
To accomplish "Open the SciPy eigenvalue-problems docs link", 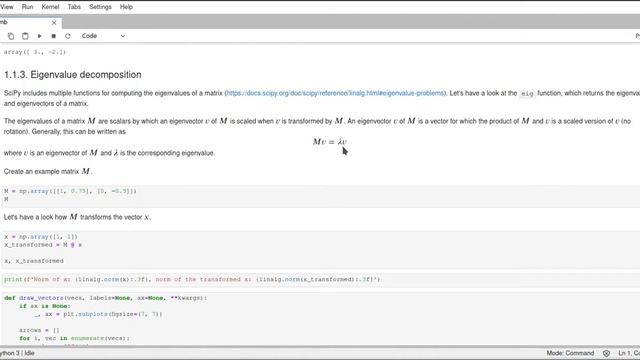I will (336, 93).
